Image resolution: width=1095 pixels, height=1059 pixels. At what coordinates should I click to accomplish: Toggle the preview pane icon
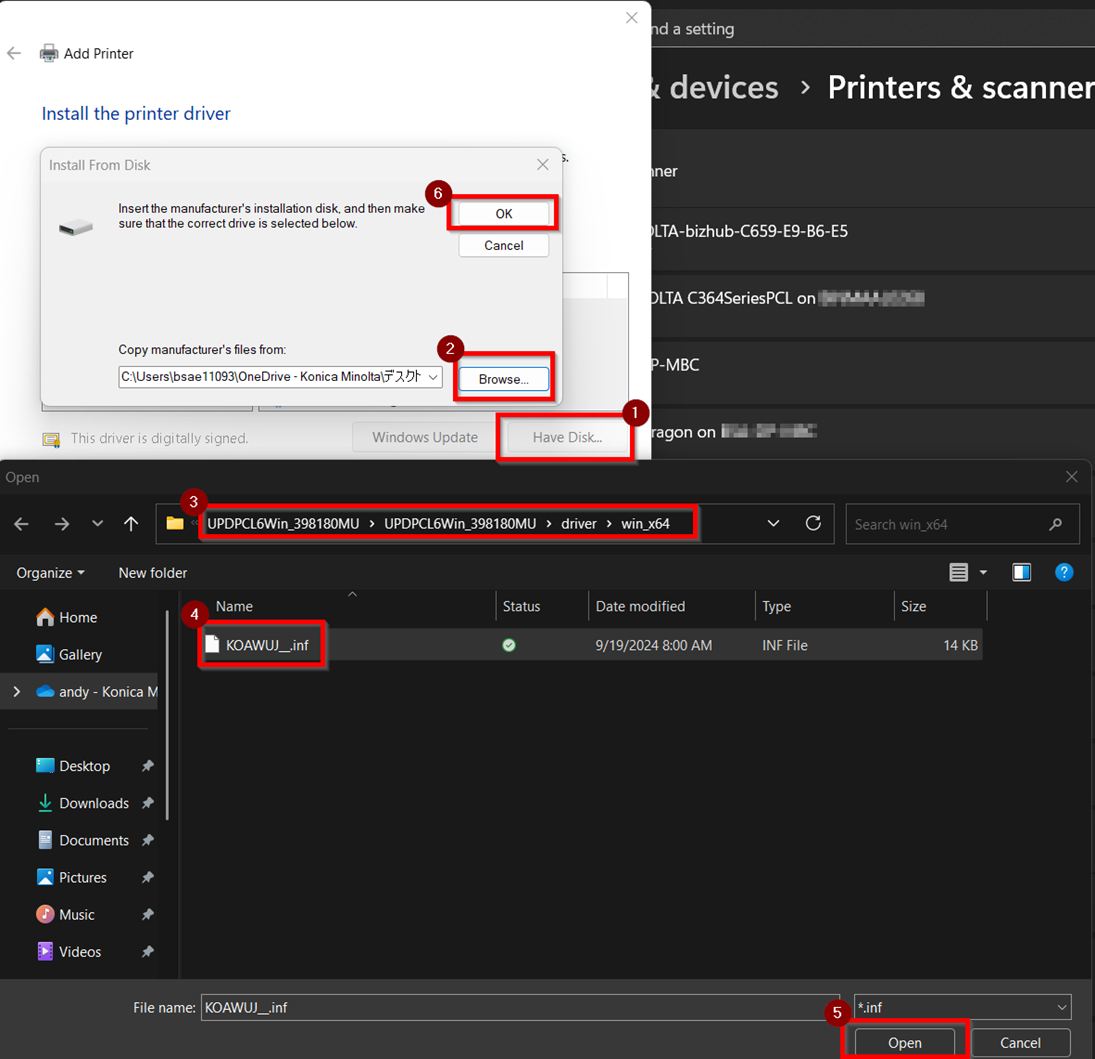(1021, 572)
